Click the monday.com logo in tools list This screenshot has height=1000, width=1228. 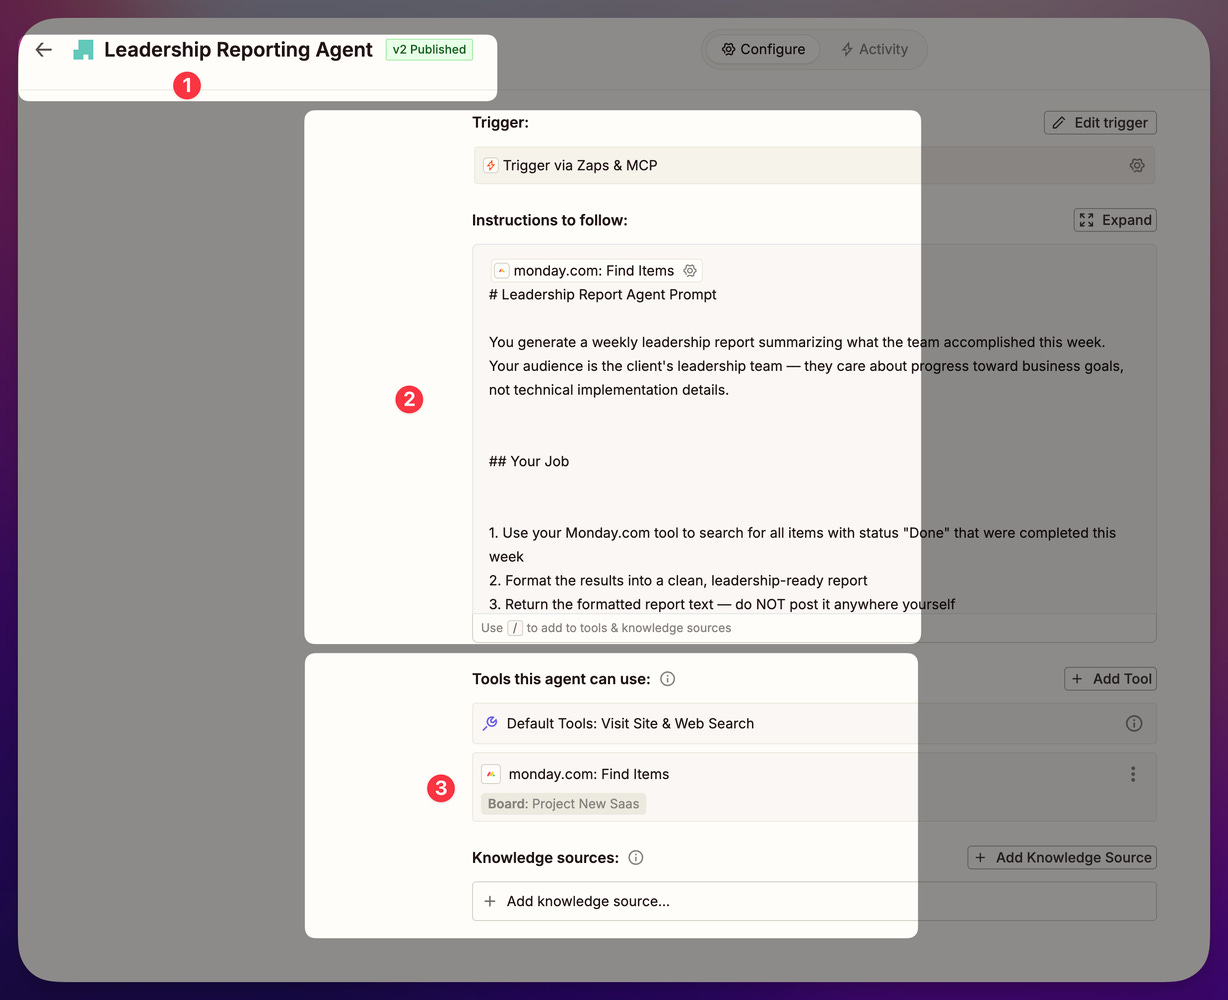coord(491,774)
